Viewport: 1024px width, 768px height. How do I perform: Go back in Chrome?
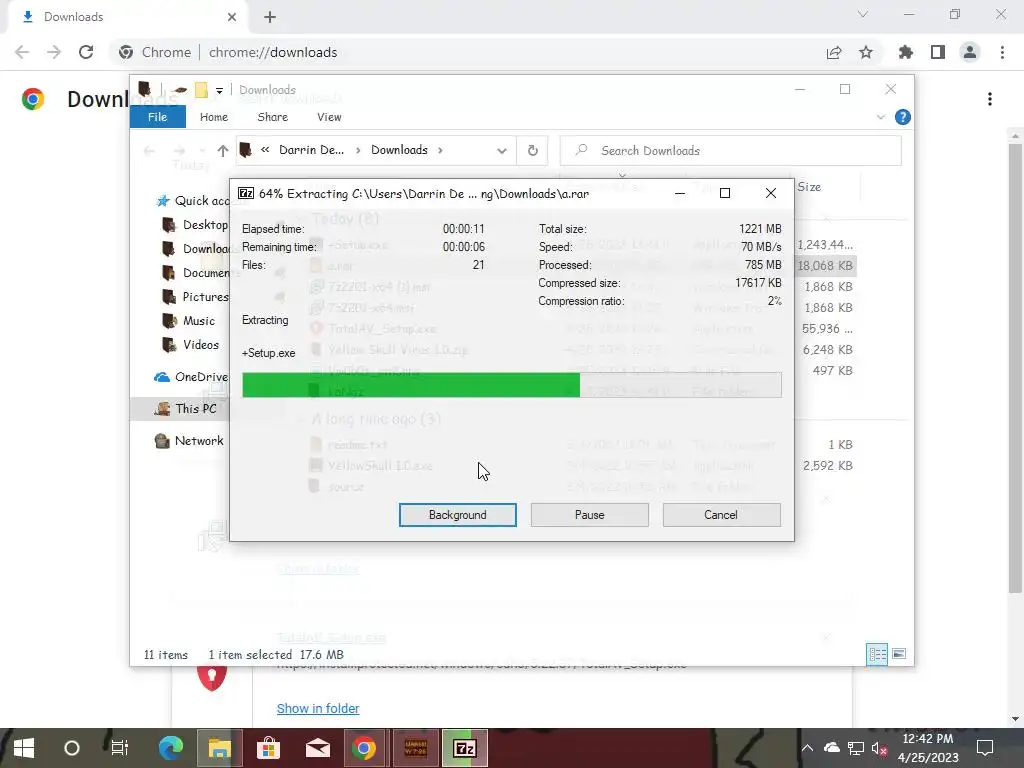[22, 52]
